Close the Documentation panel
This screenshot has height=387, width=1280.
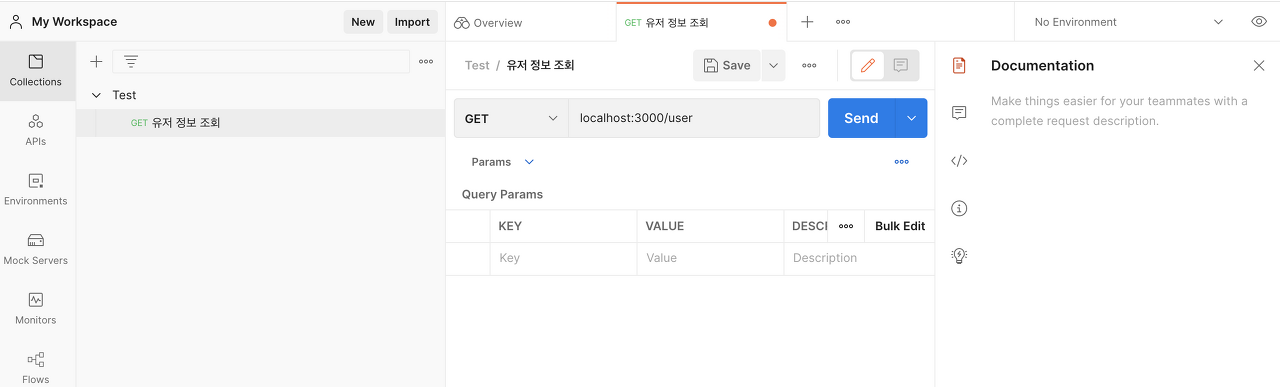click(x=1259, y=65)
